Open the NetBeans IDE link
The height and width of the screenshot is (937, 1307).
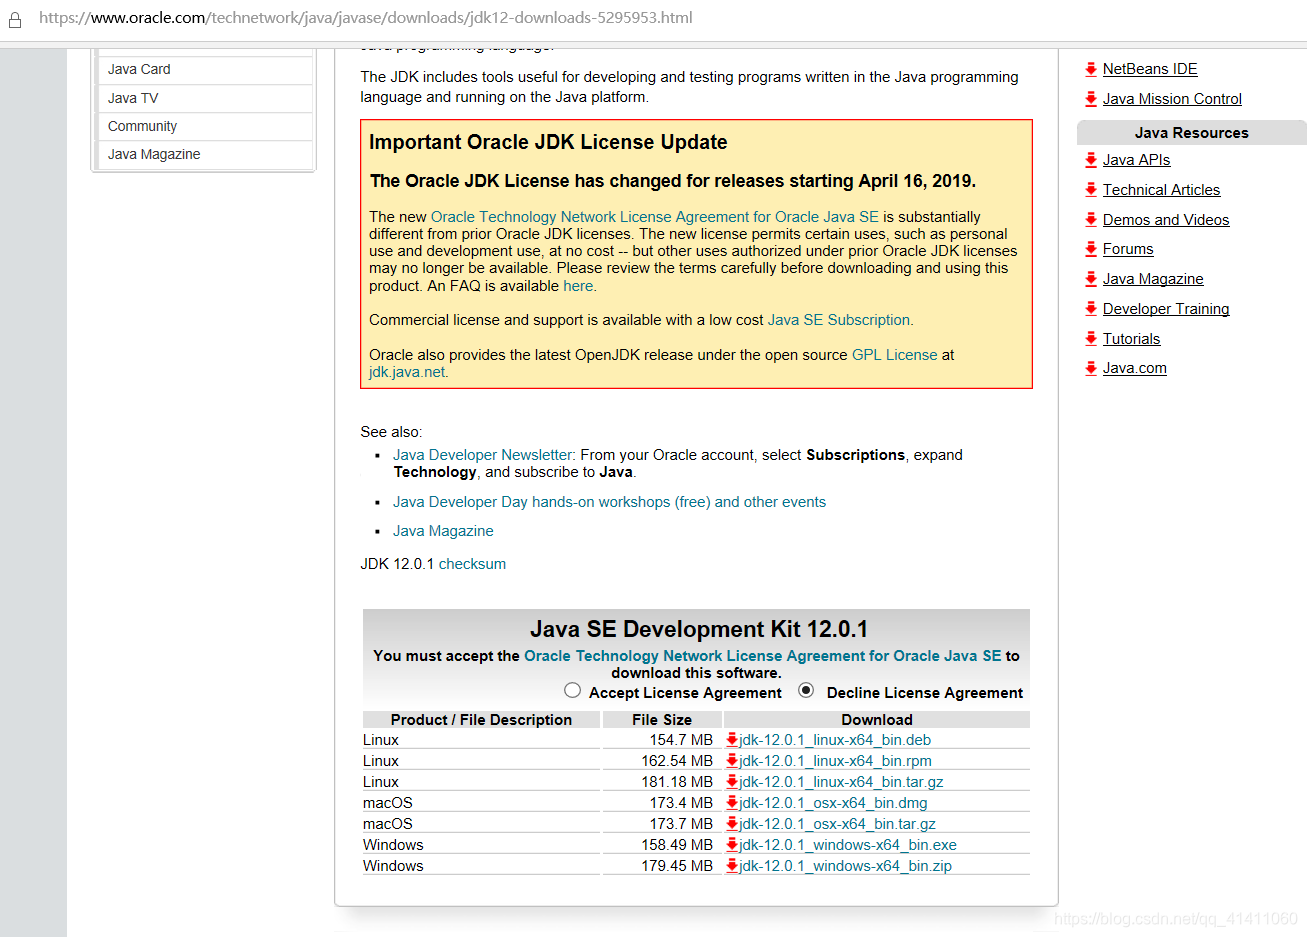tap(1150, 69)
